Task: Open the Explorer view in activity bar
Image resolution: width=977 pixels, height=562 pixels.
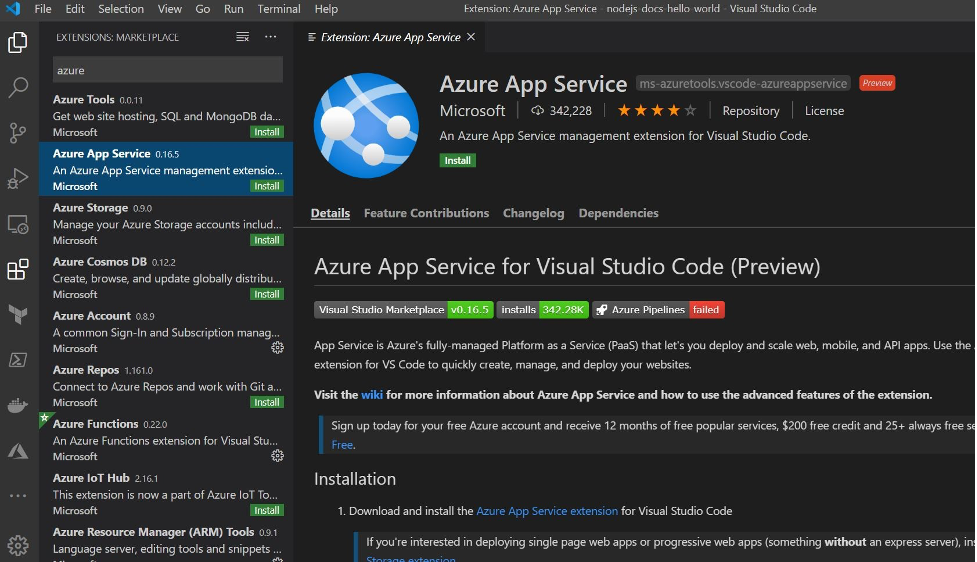Action: click(17, 42)
